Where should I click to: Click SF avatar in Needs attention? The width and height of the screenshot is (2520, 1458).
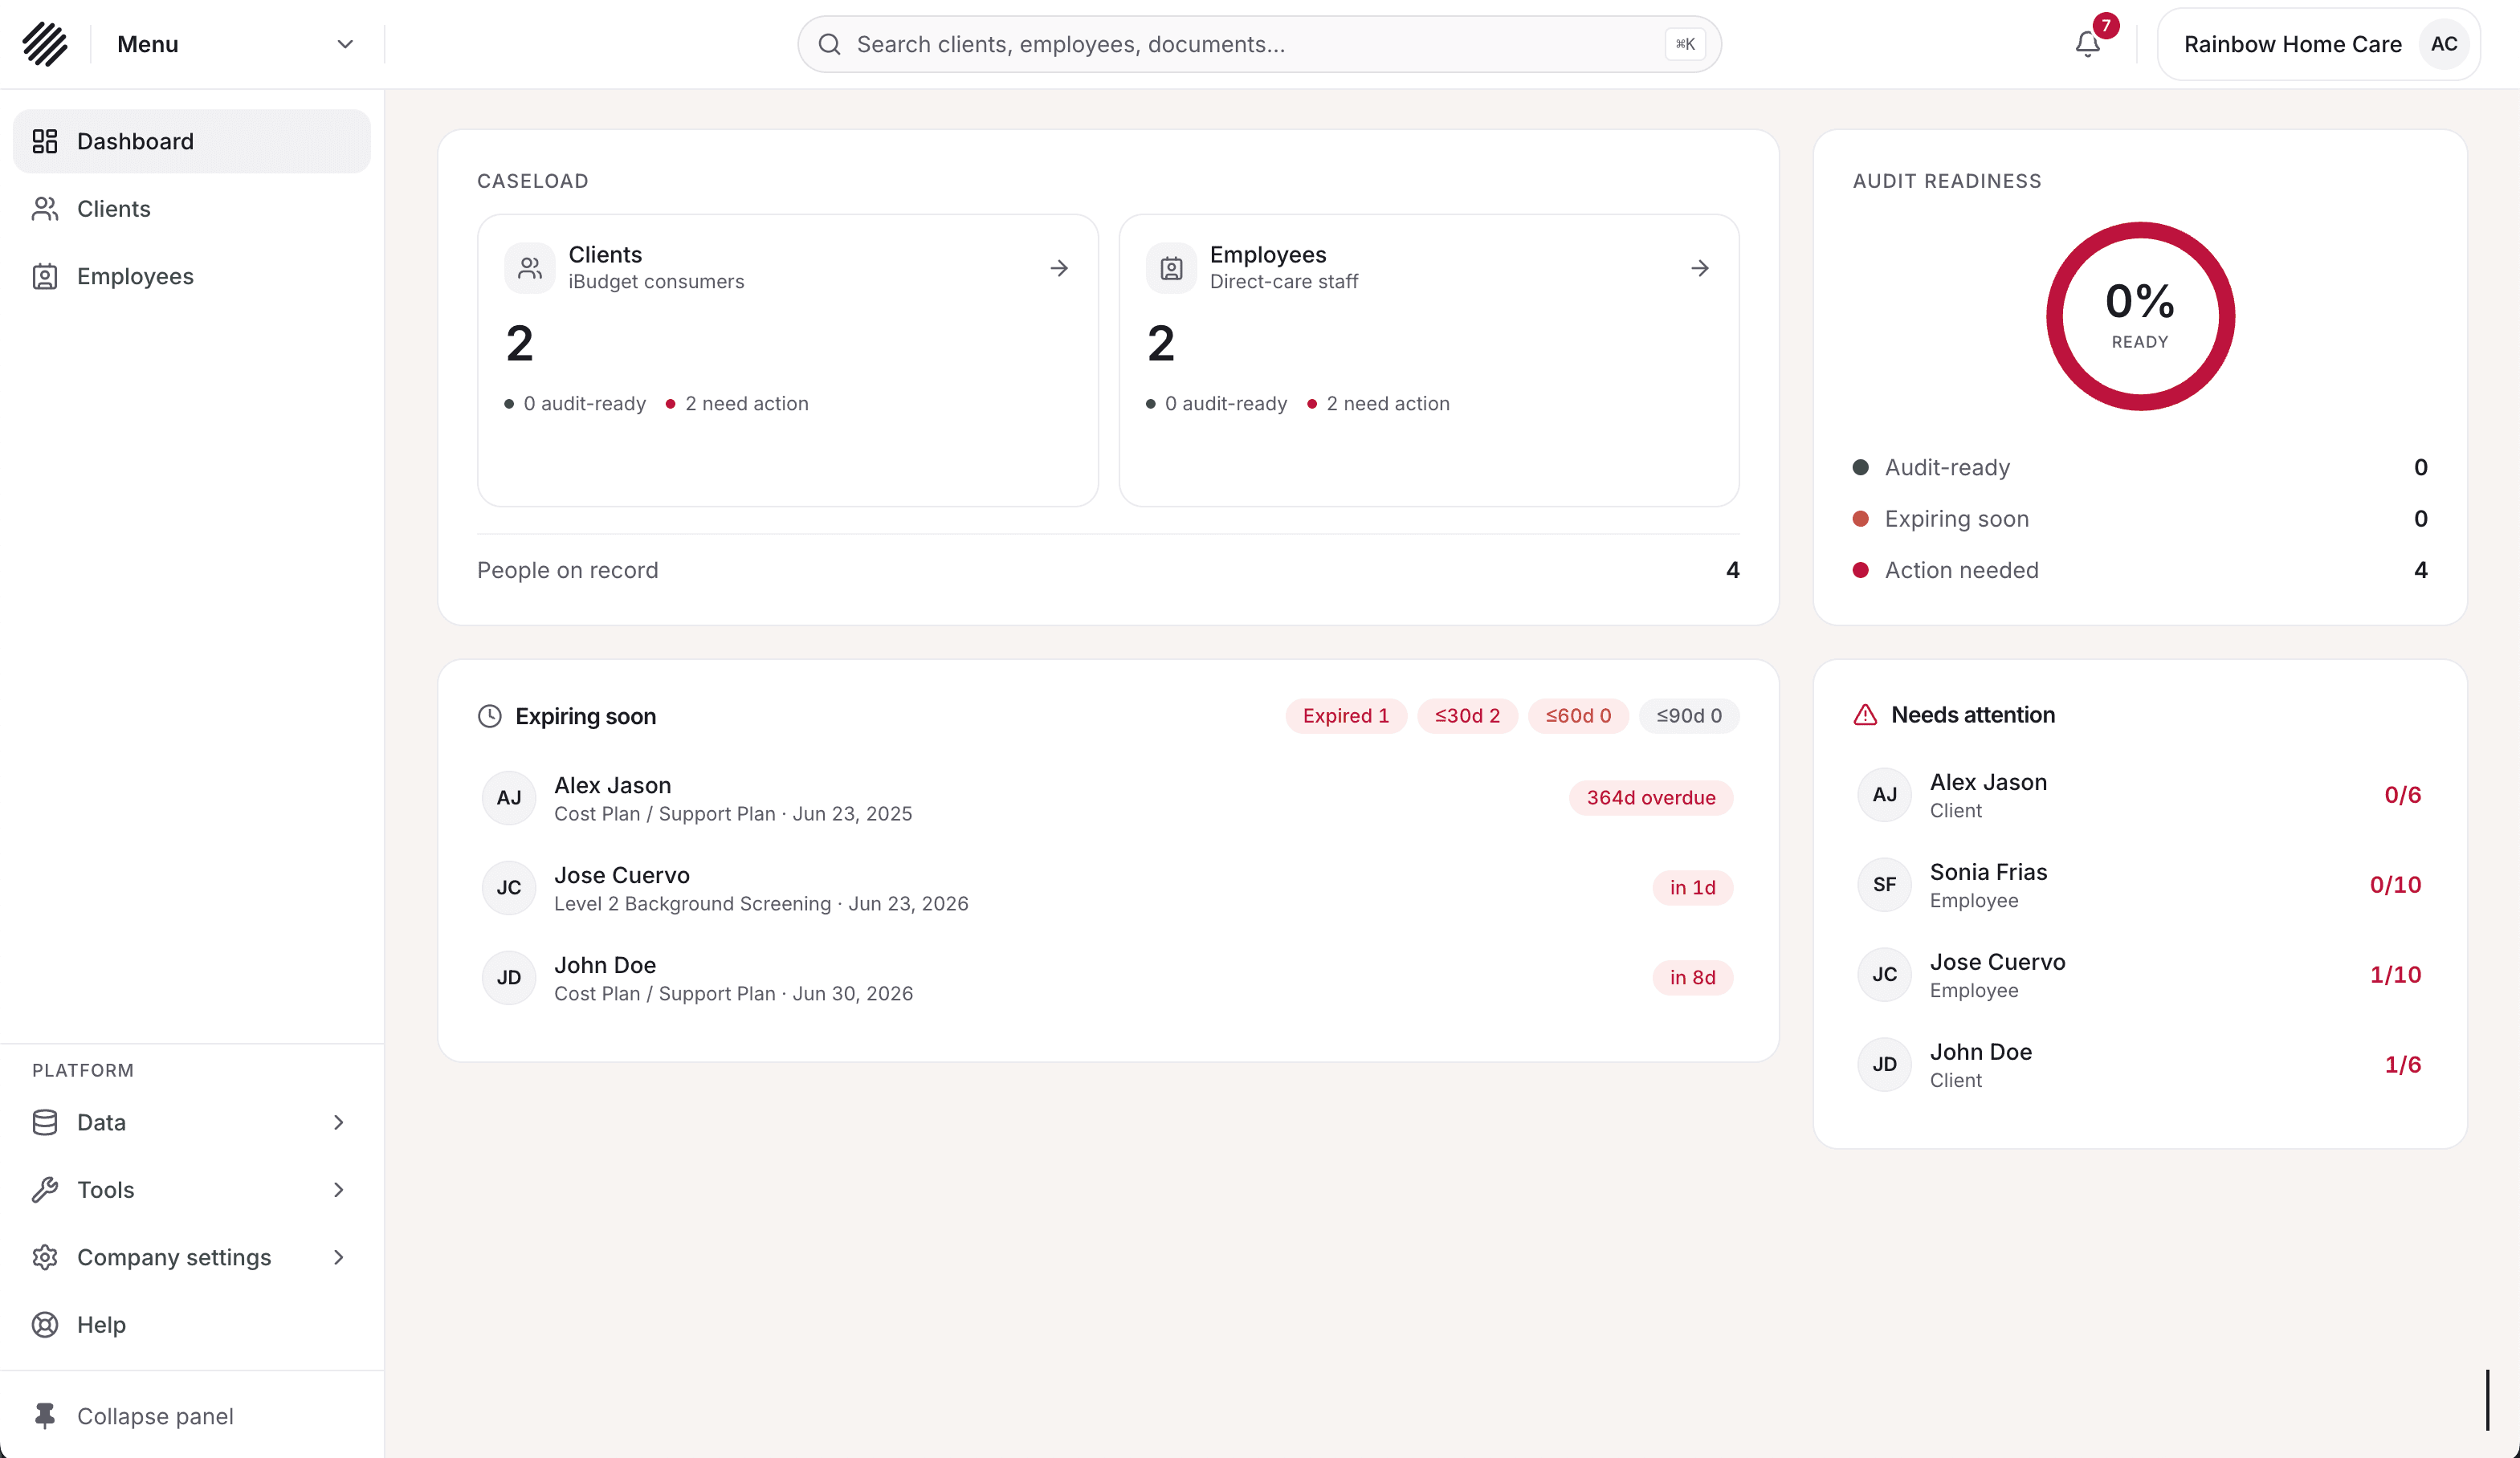1885,885
